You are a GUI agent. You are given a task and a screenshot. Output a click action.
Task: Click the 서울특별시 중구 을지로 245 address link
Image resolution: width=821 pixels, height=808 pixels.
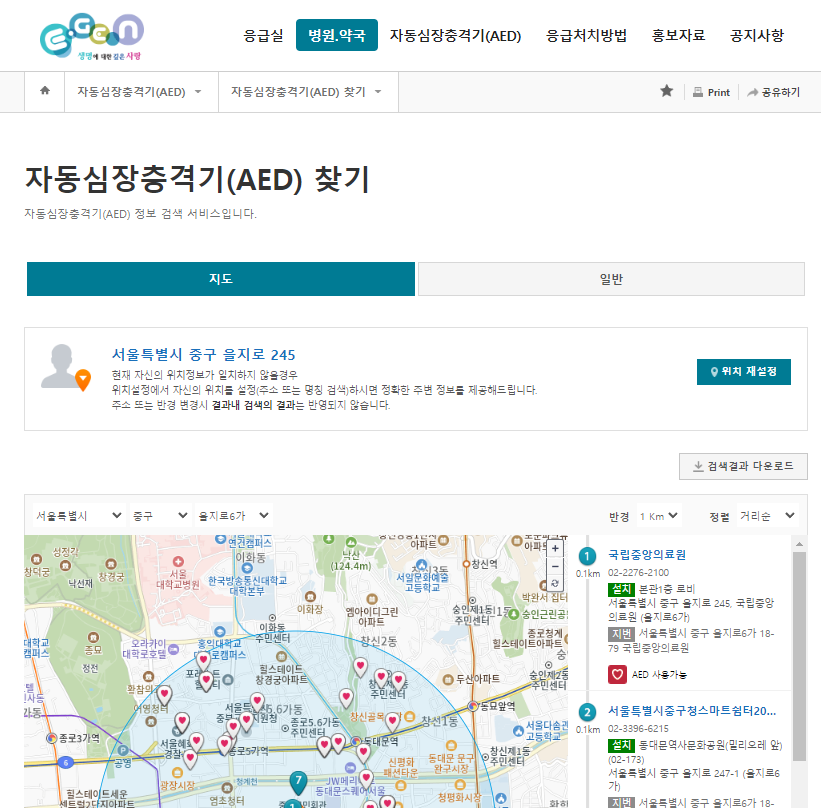coord(203,355)
